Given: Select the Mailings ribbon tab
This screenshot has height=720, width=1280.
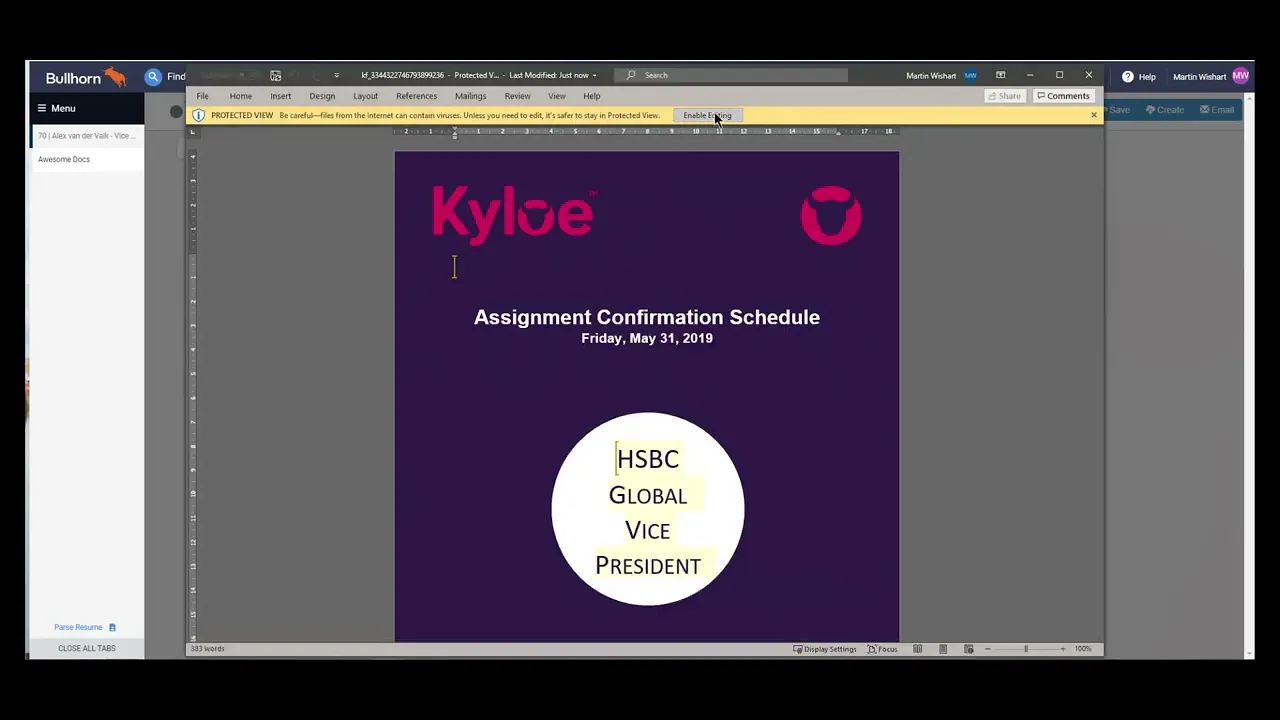Looking at the screenshot, I should tap(470, 96).
